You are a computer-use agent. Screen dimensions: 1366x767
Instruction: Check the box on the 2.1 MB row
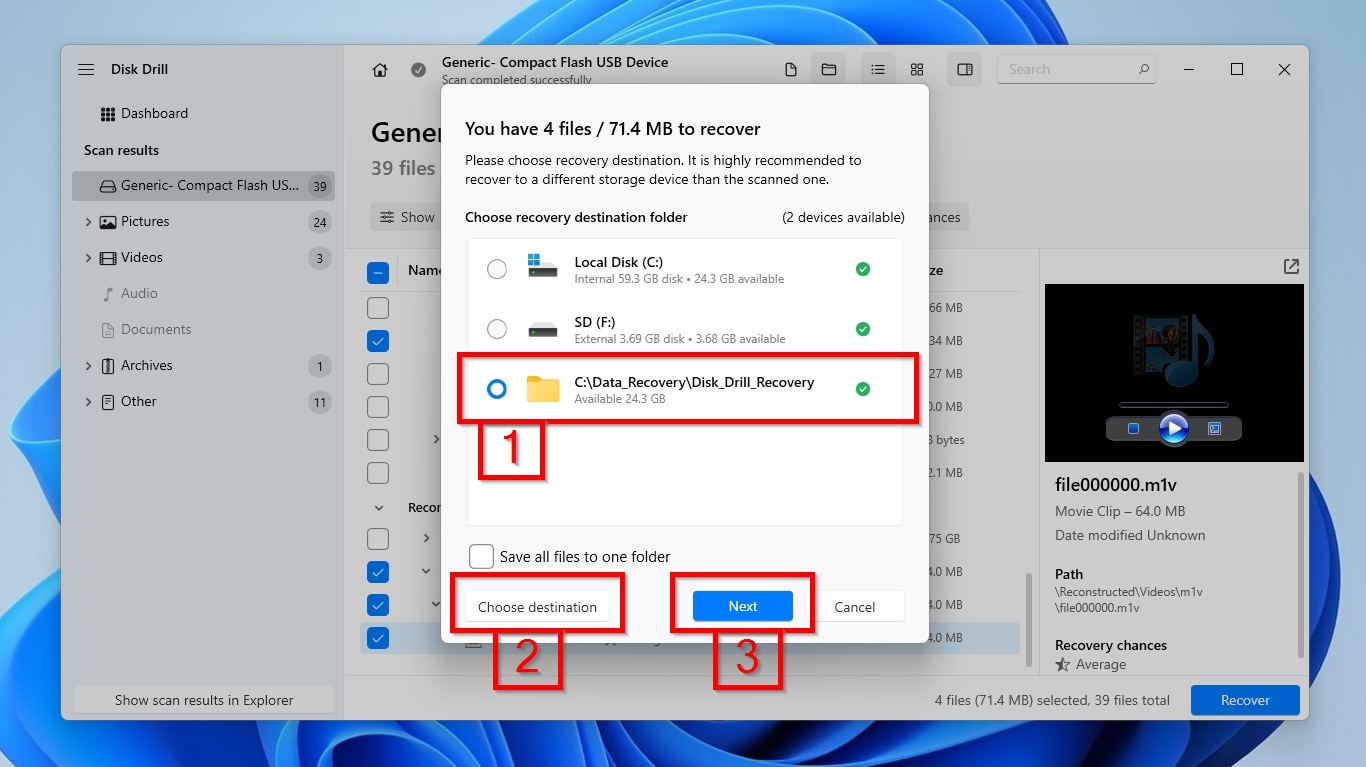pos(378,473)
